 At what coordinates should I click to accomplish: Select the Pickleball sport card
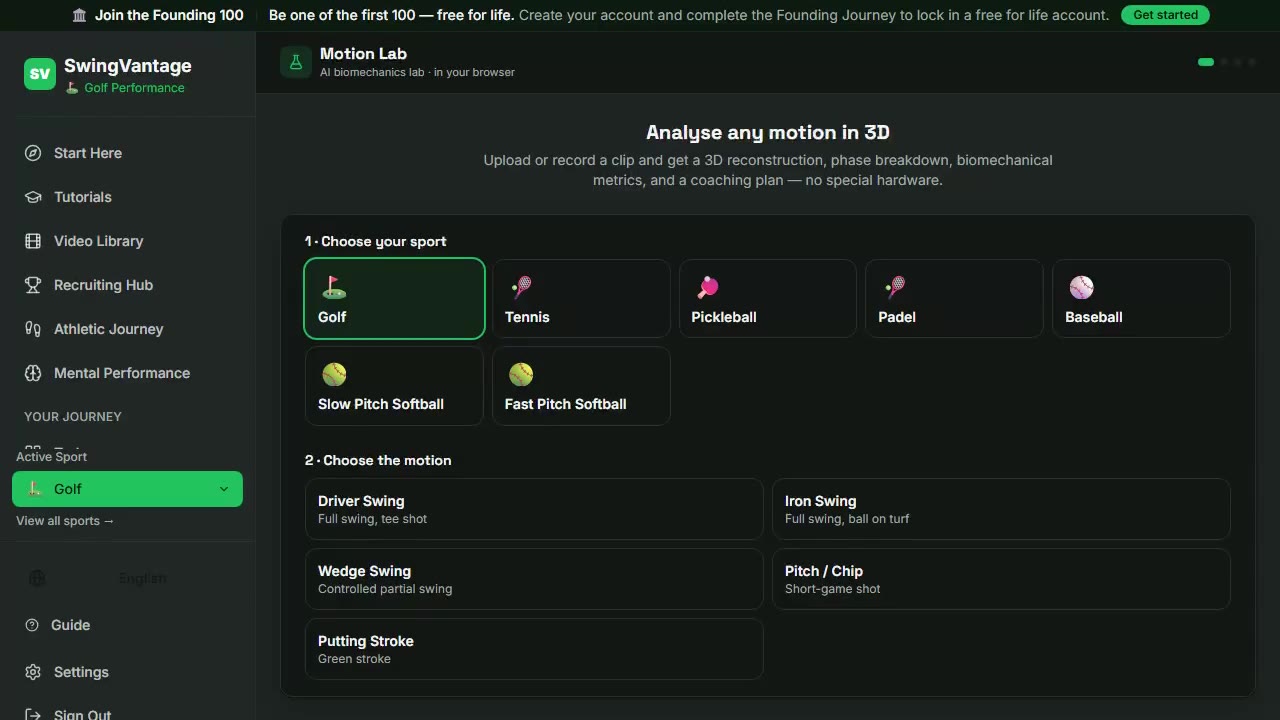point(768,299)
